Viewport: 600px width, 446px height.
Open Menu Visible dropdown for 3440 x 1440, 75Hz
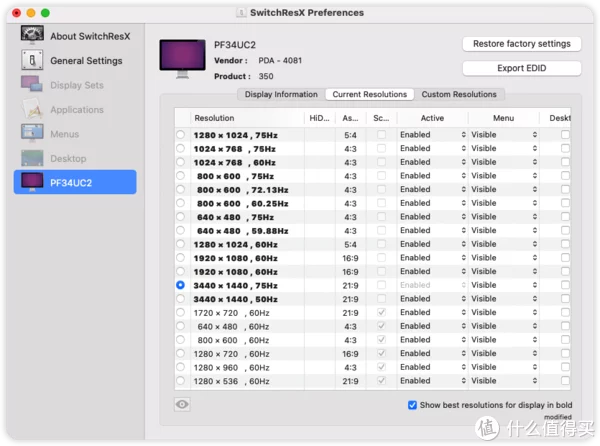click(504, 285)
